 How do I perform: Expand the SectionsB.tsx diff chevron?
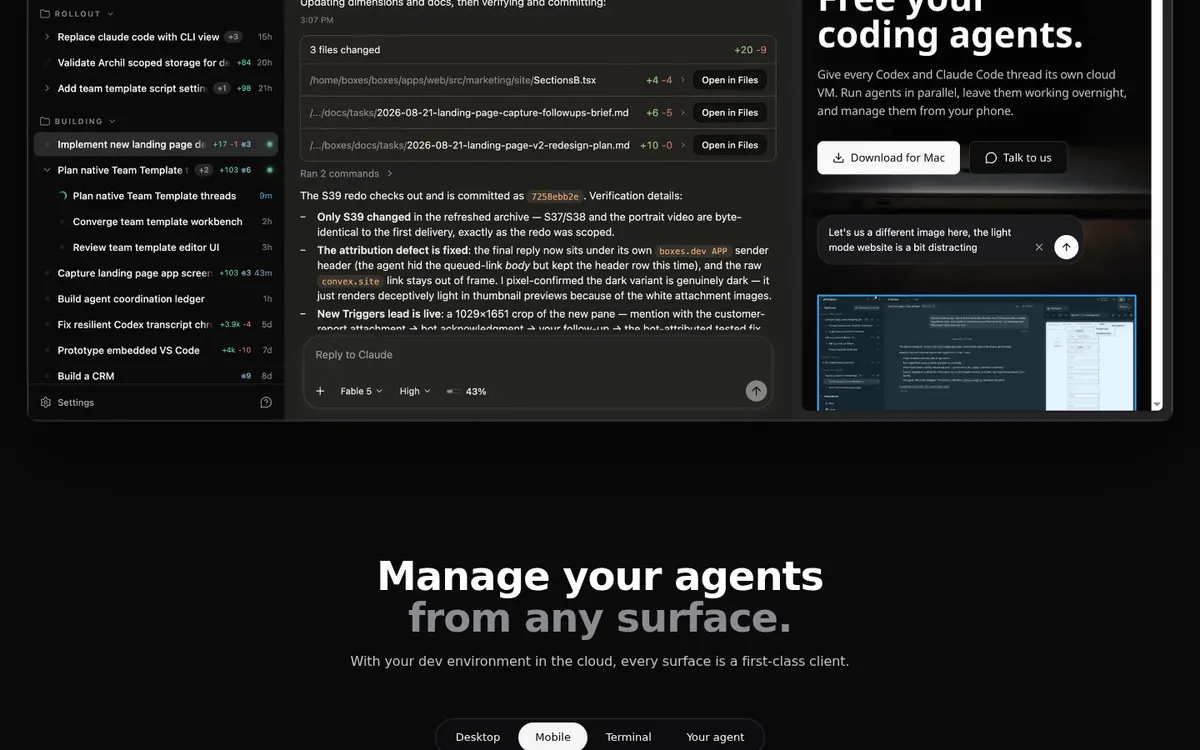tap(683, 80)
